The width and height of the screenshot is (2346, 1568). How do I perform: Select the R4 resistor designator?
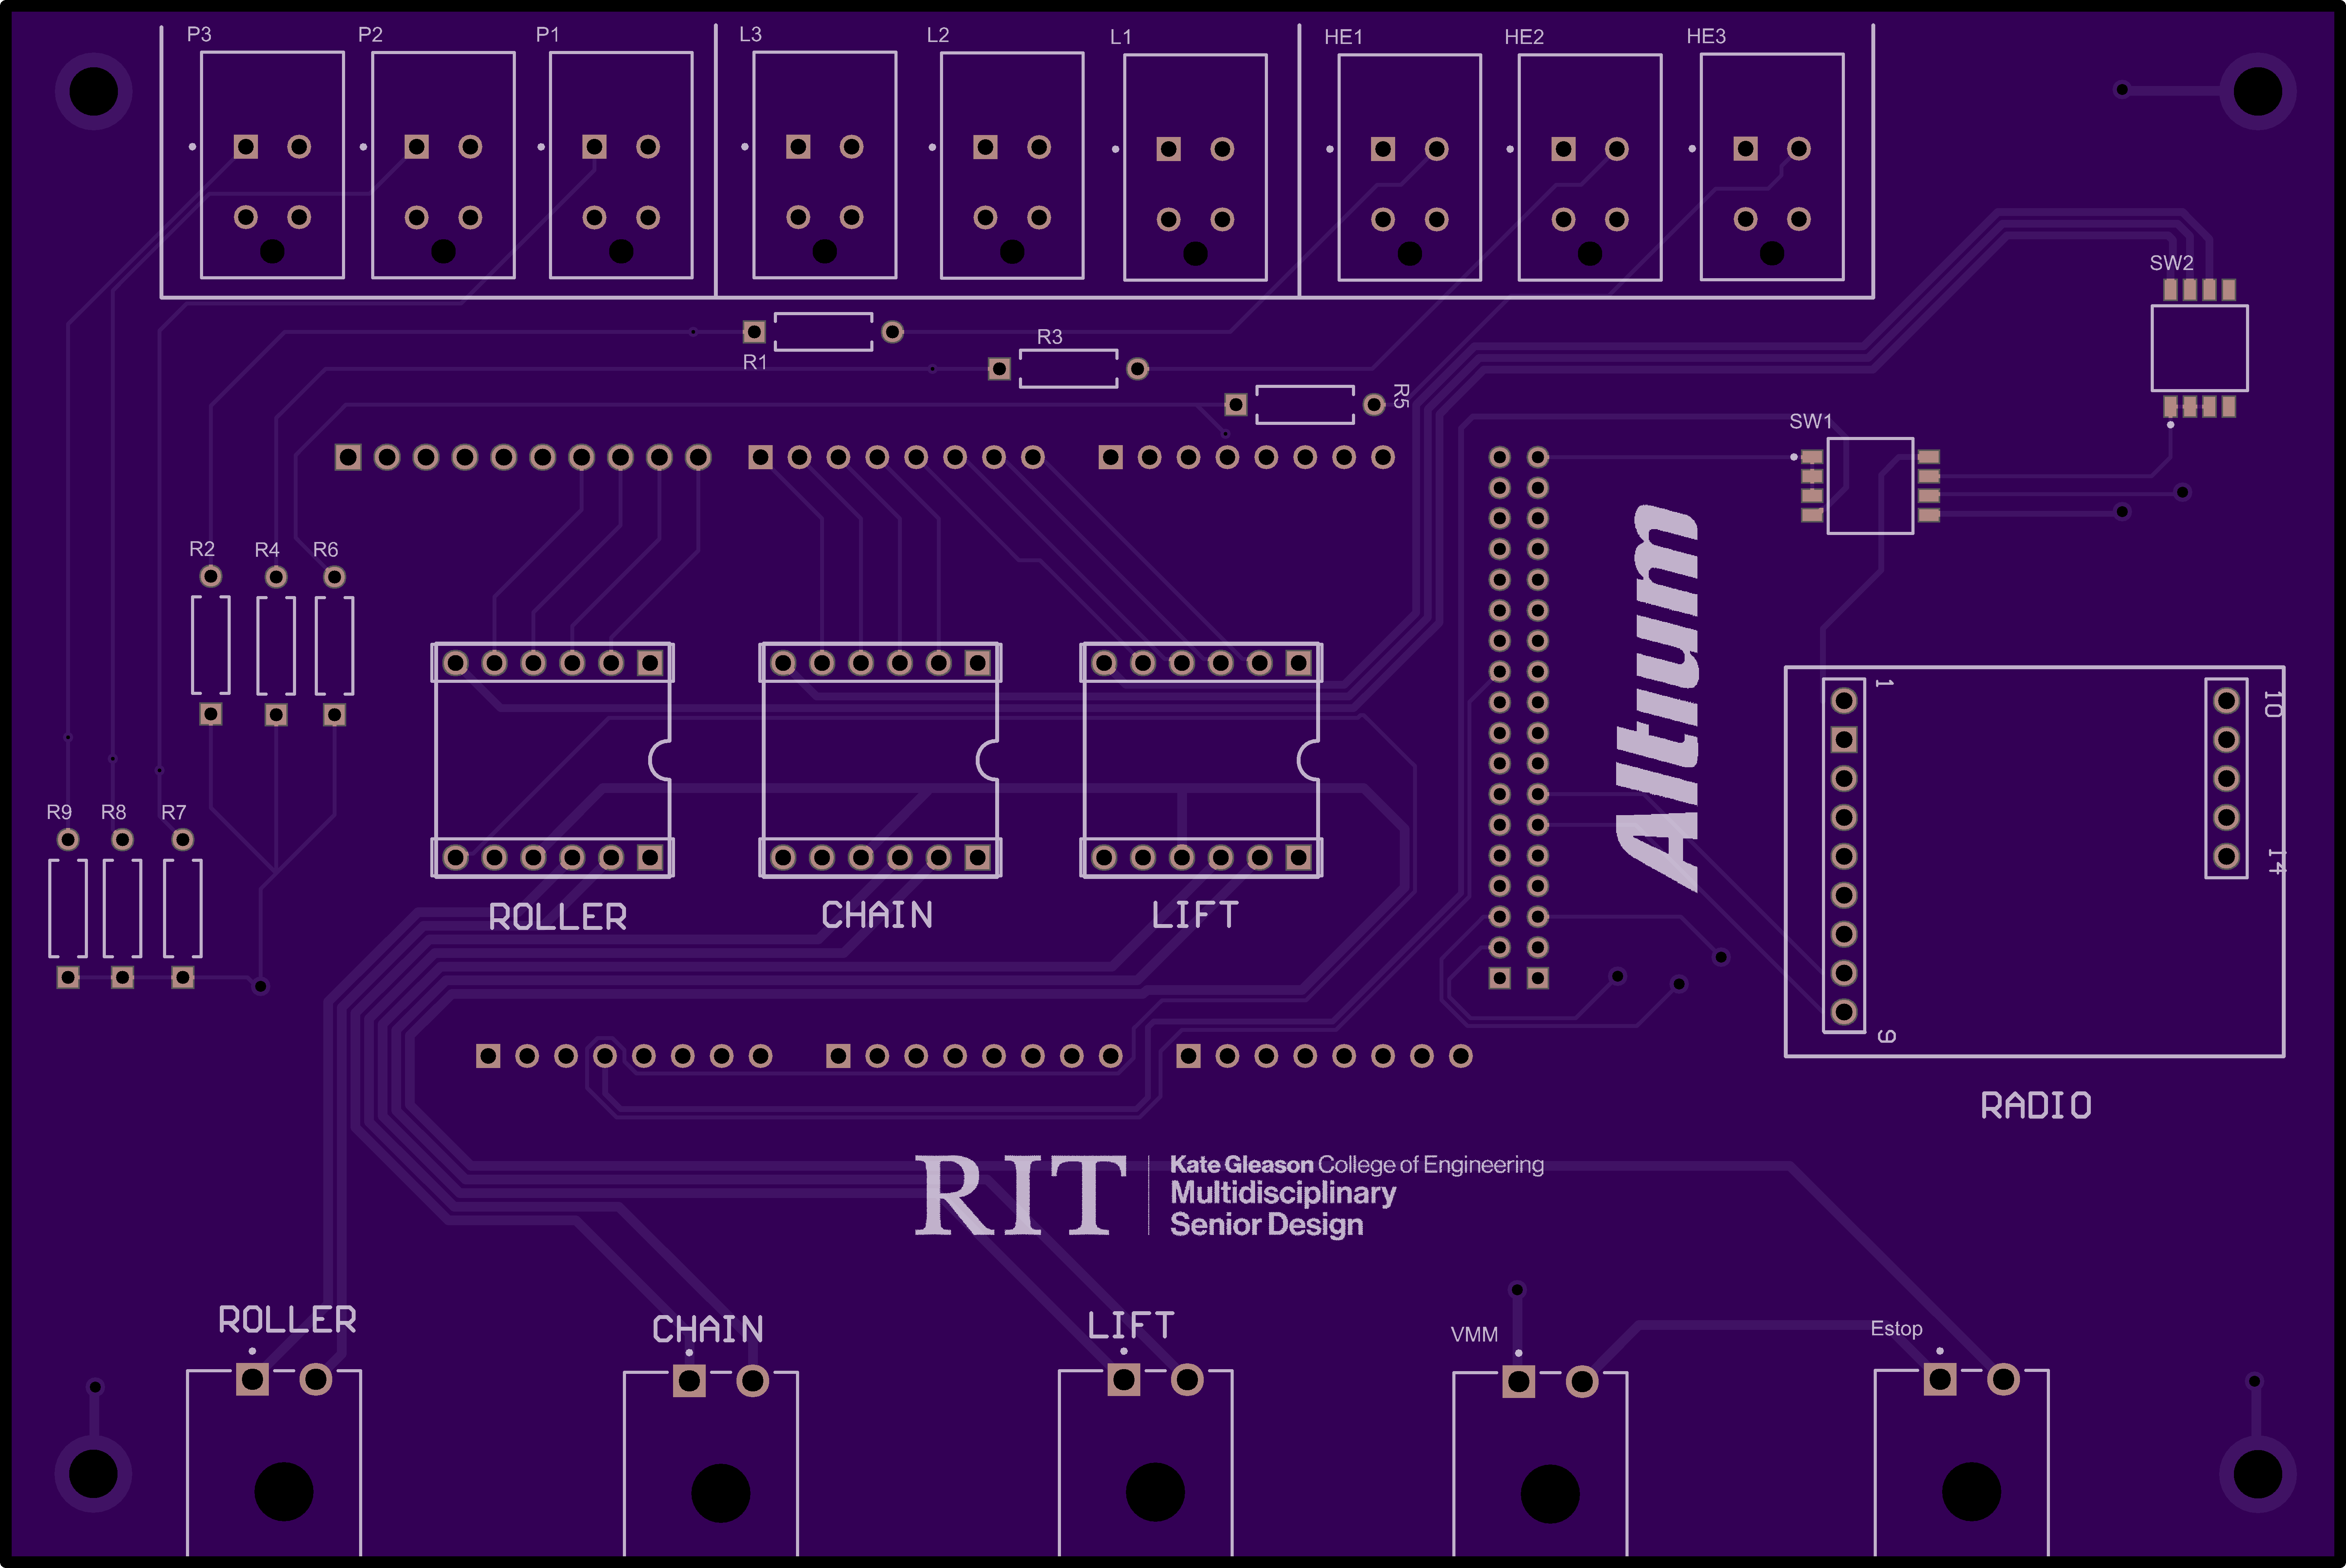point(267,550)
